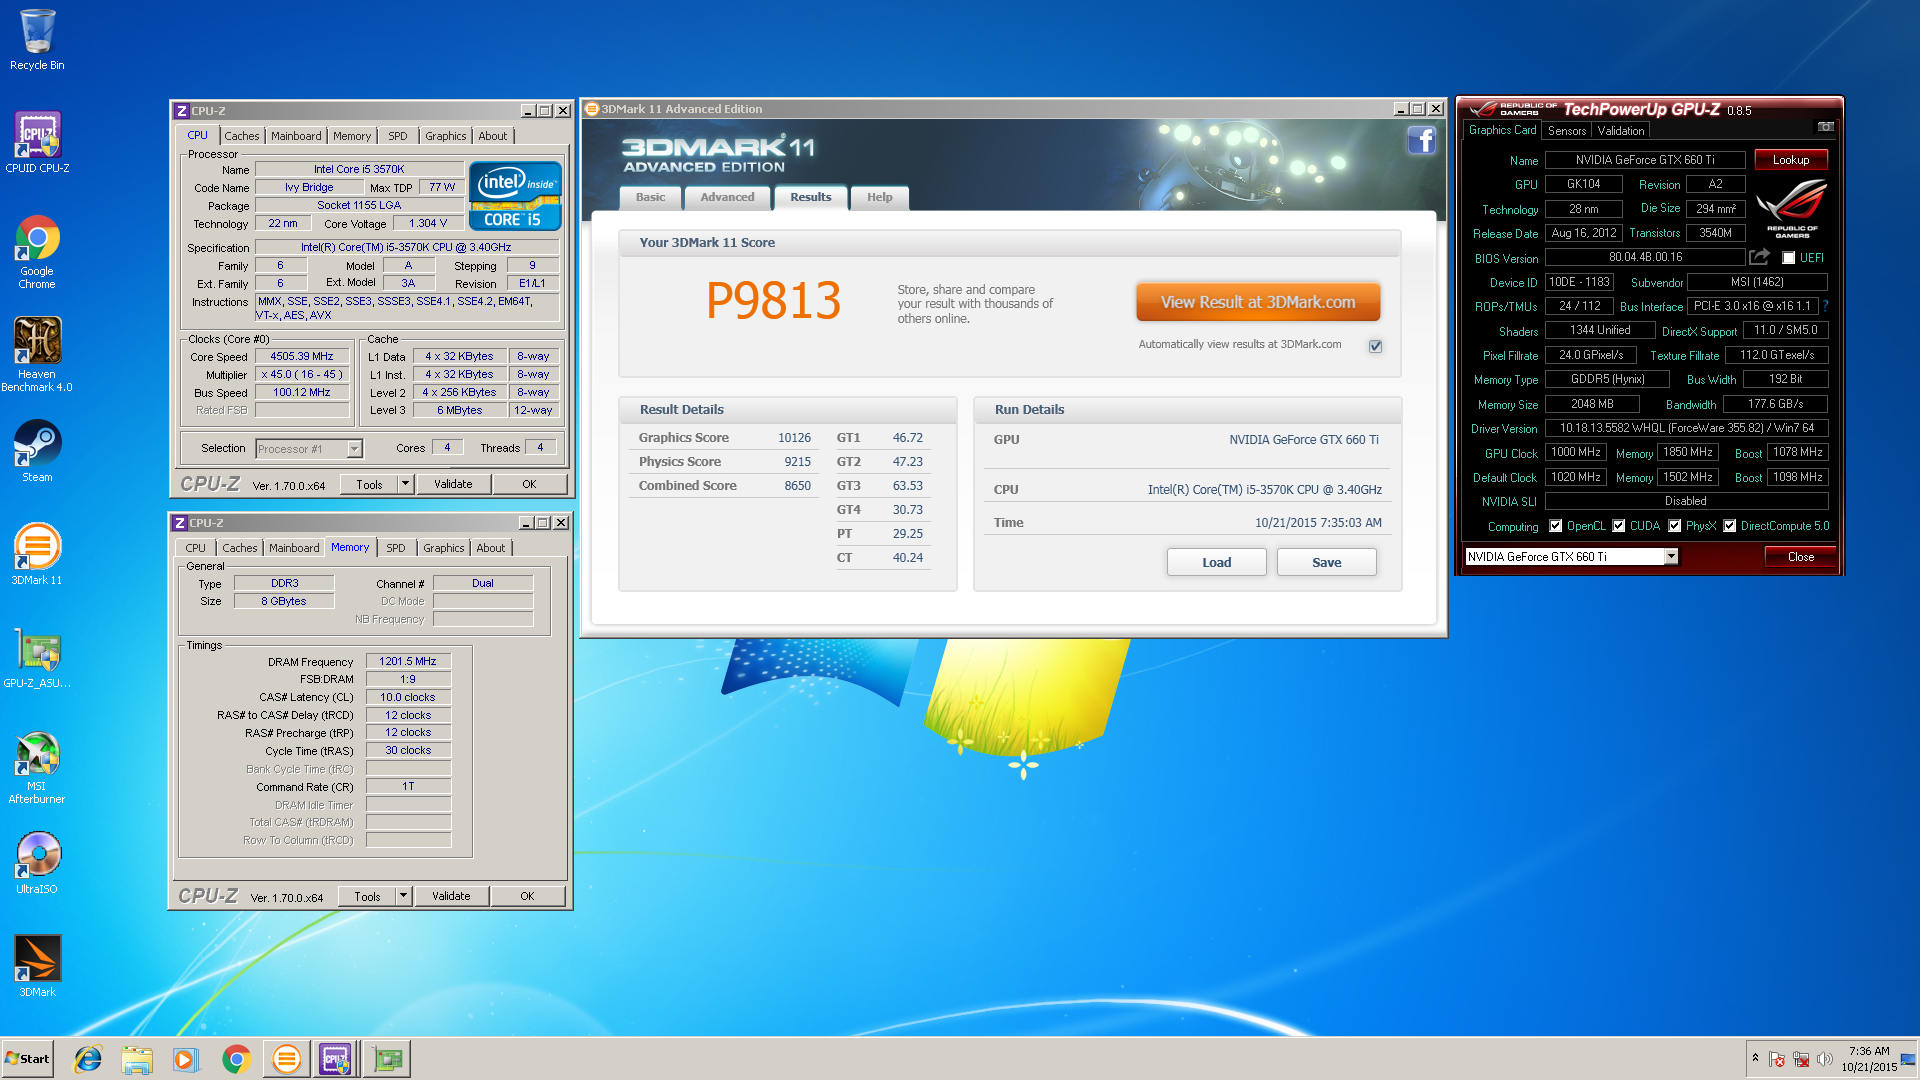Open Tools dropdown arrow in lower CPU-Z
1920x1080 pixels.
(403, 896)
